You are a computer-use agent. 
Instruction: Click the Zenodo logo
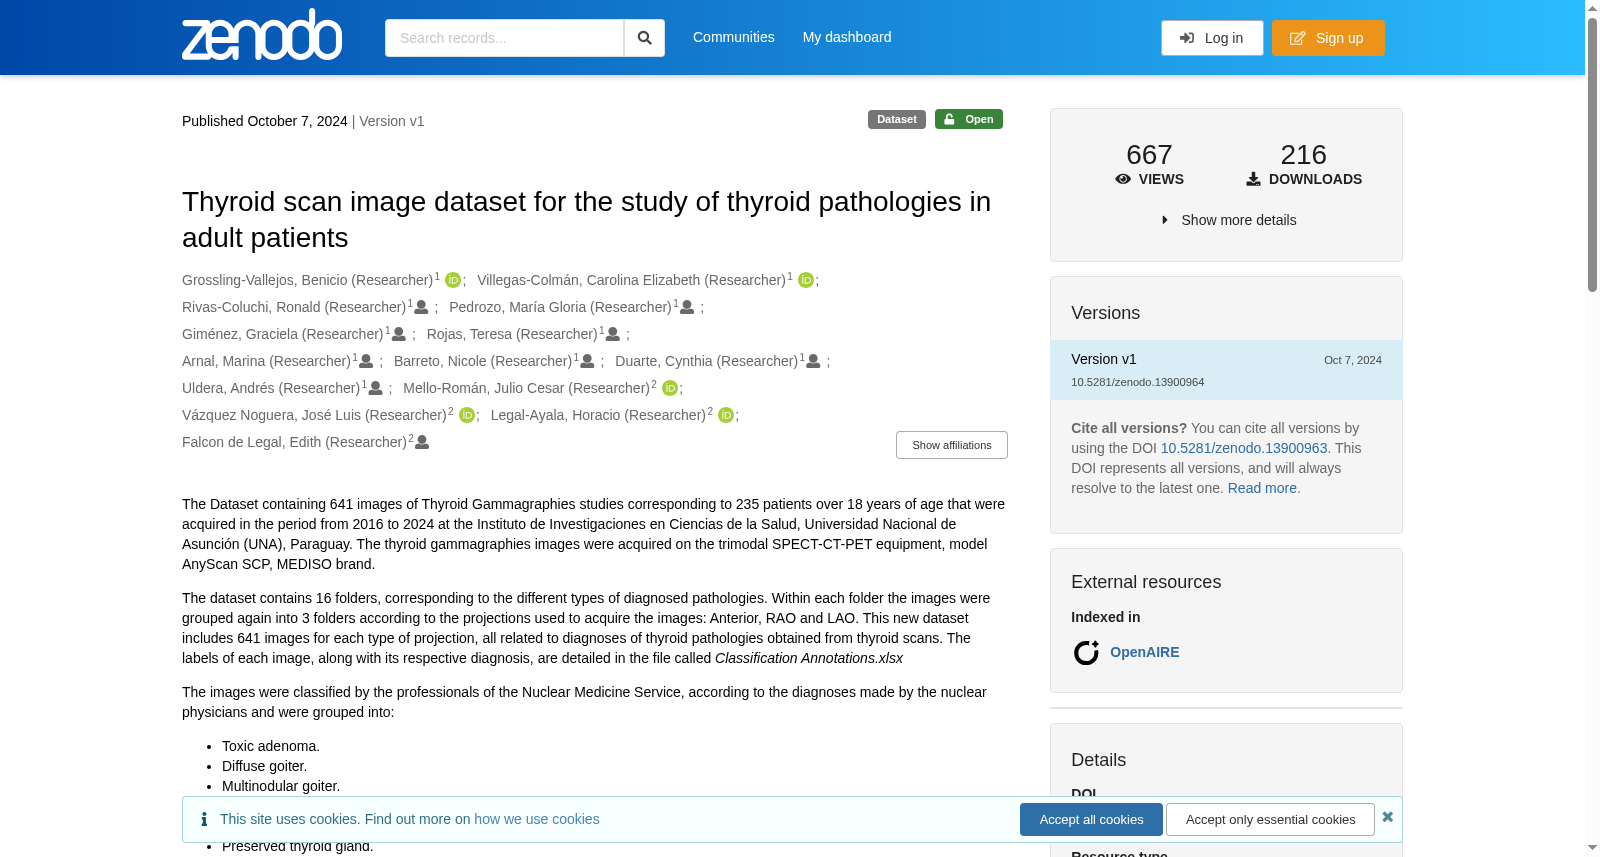(262, 35)
